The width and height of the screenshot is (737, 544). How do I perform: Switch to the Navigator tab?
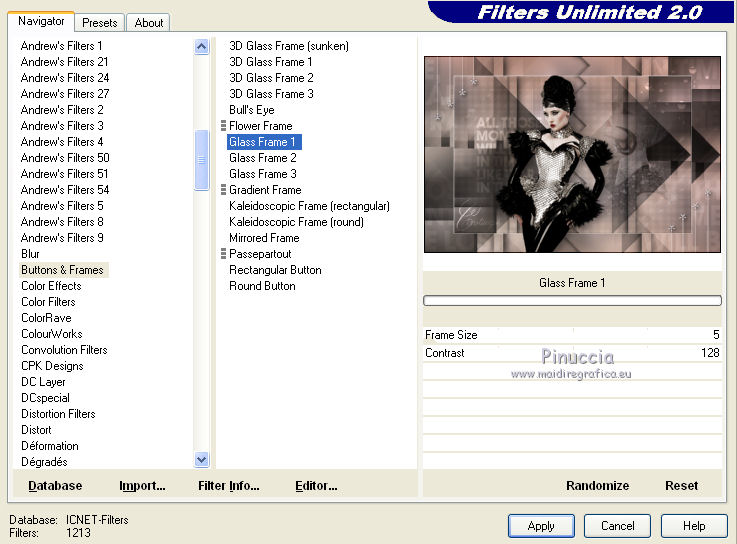pyautogui.click(x=41, y=21)
